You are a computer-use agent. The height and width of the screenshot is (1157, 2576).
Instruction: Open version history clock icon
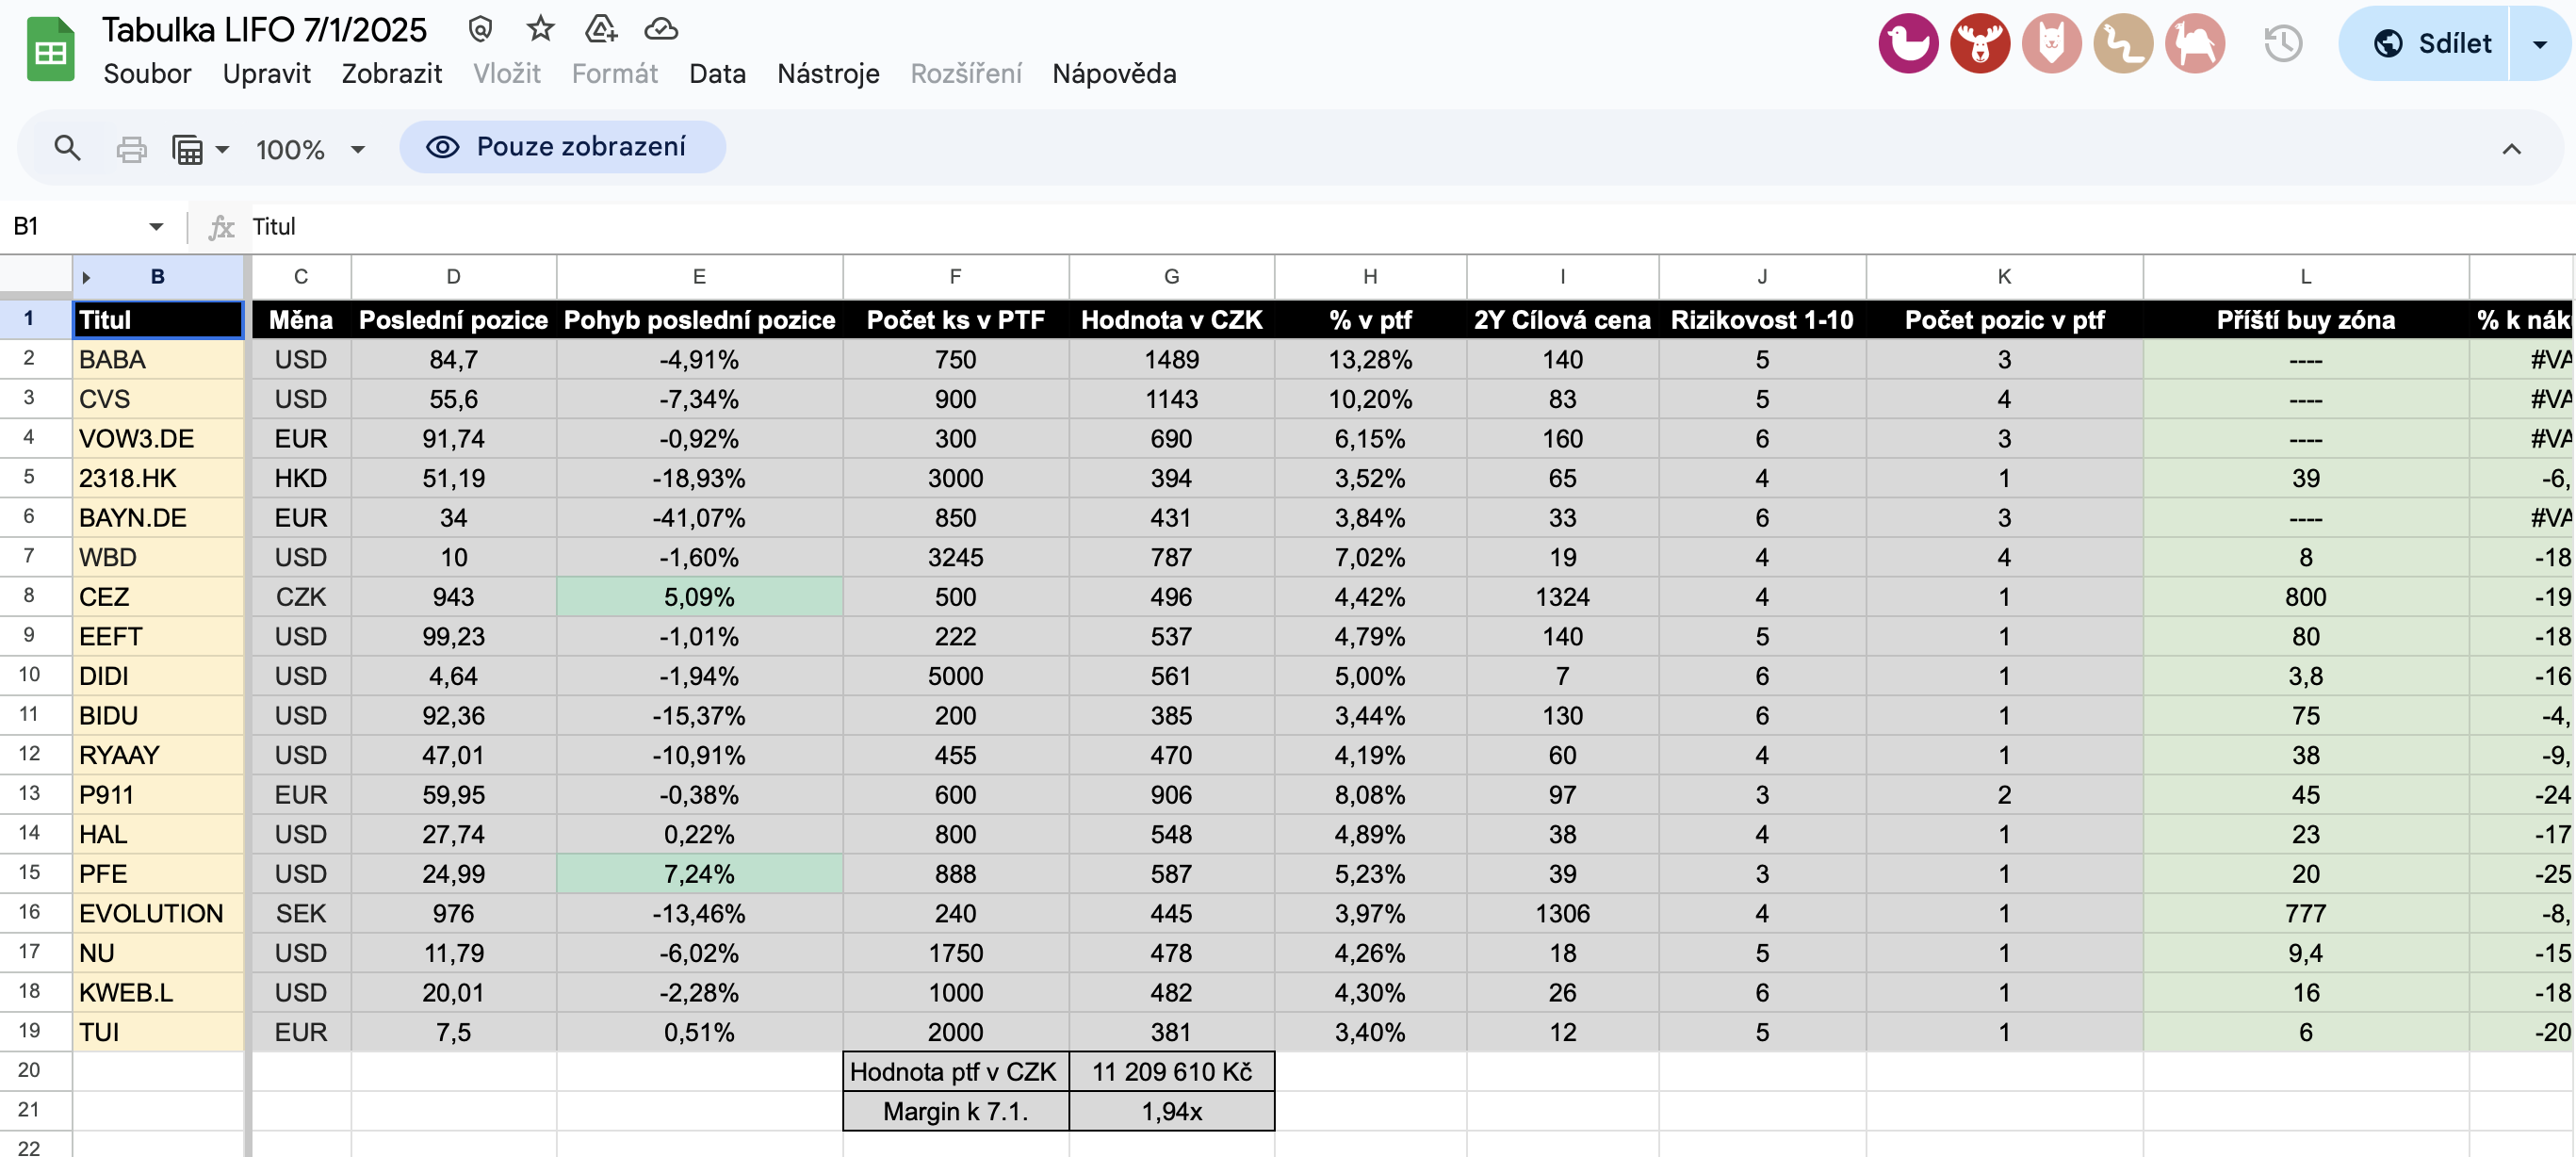(2282, 44)
